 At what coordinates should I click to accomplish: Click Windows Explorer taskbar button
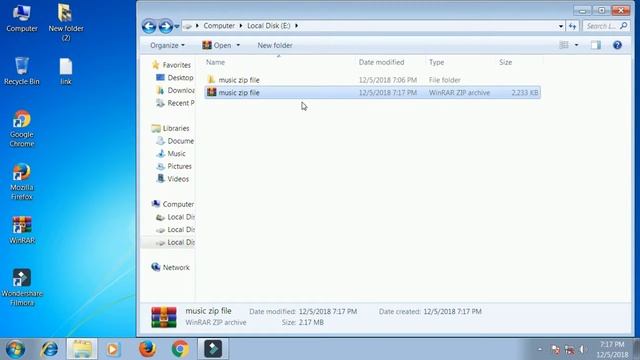click(82, 349)
